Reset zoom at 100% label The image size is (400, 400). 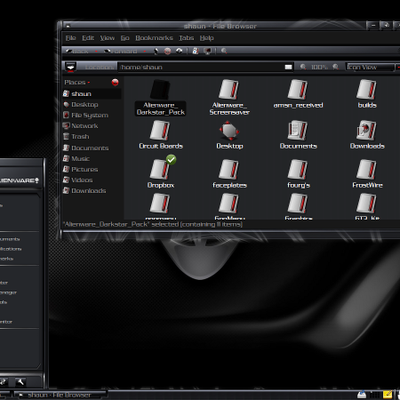pos(319,67)
